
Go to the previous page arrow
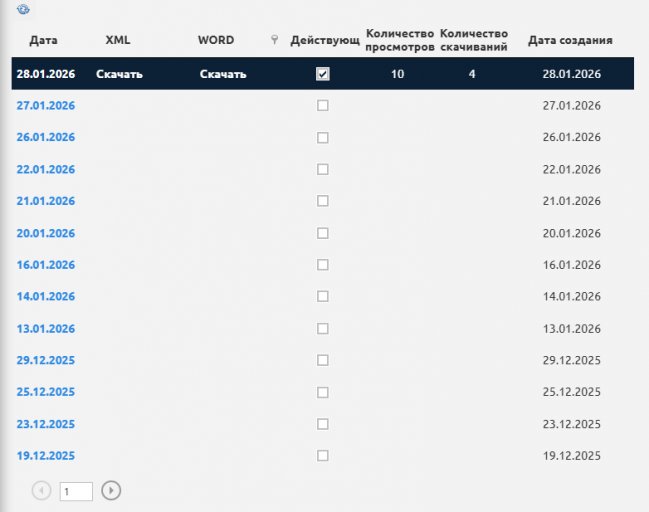[41, 490]
